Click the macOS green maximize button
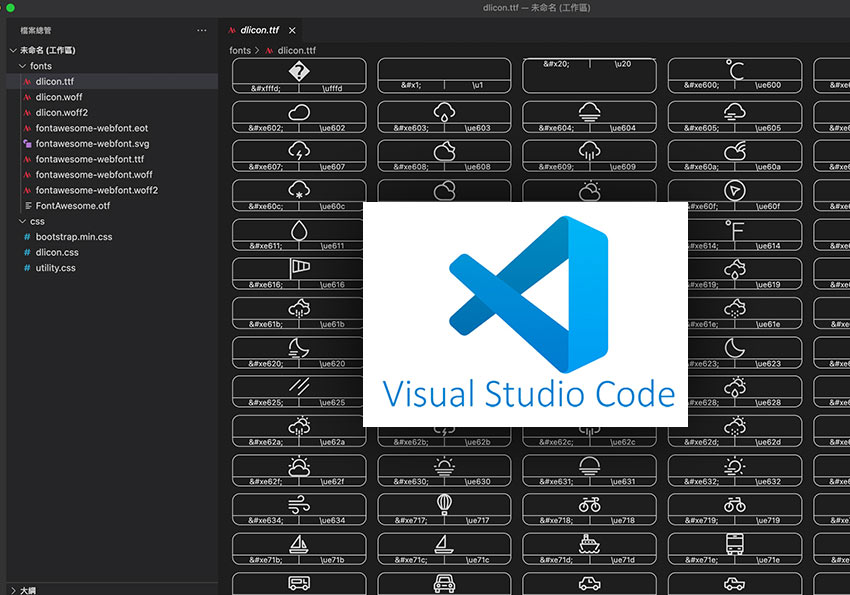The image size is (850, 595). 10,8
